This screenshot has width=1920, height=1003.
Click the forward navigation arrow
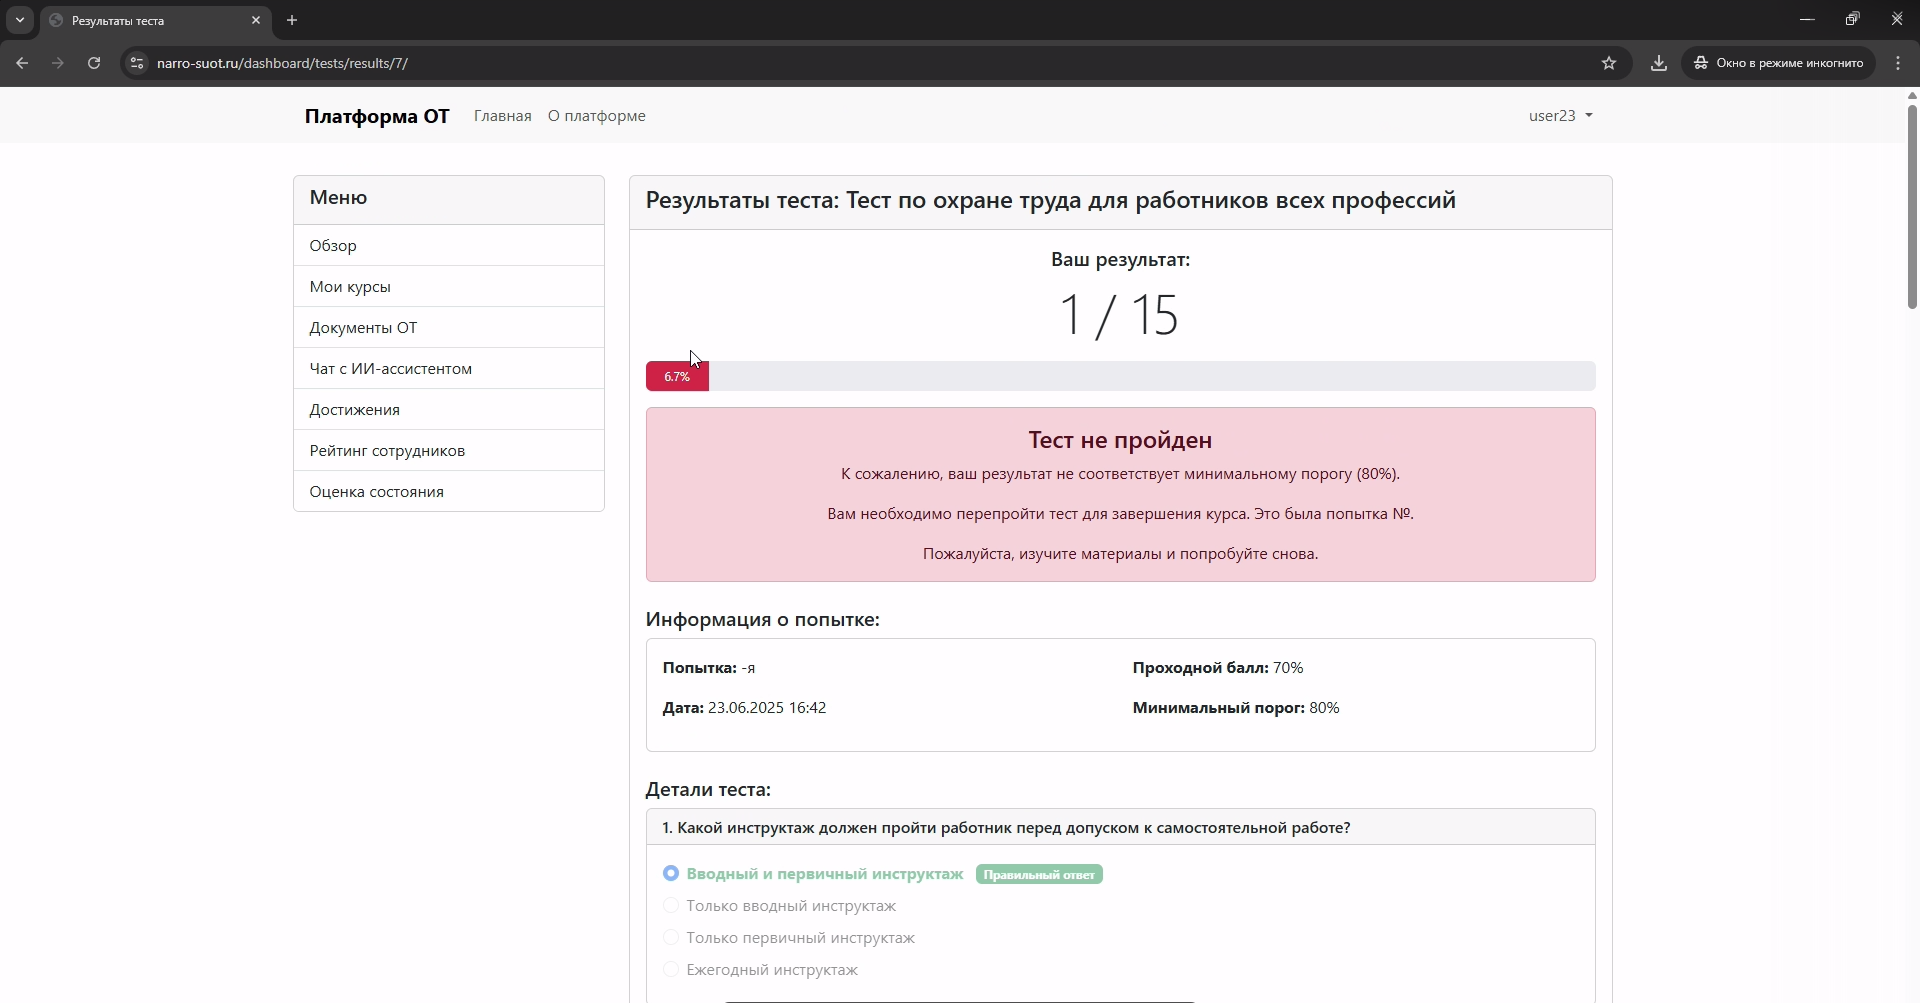[58, 63]
